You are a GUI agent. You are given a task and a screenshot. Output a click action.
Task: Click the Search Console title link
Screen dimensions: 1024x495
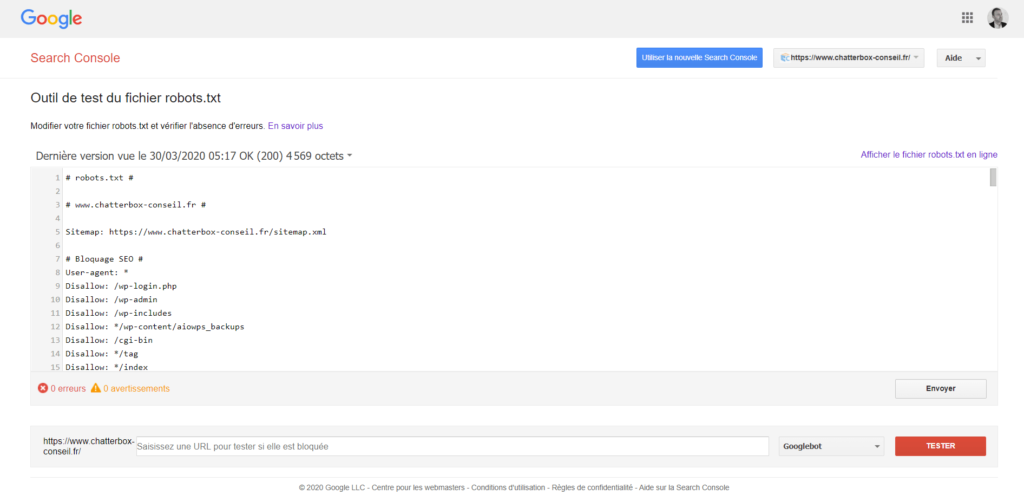75,58
